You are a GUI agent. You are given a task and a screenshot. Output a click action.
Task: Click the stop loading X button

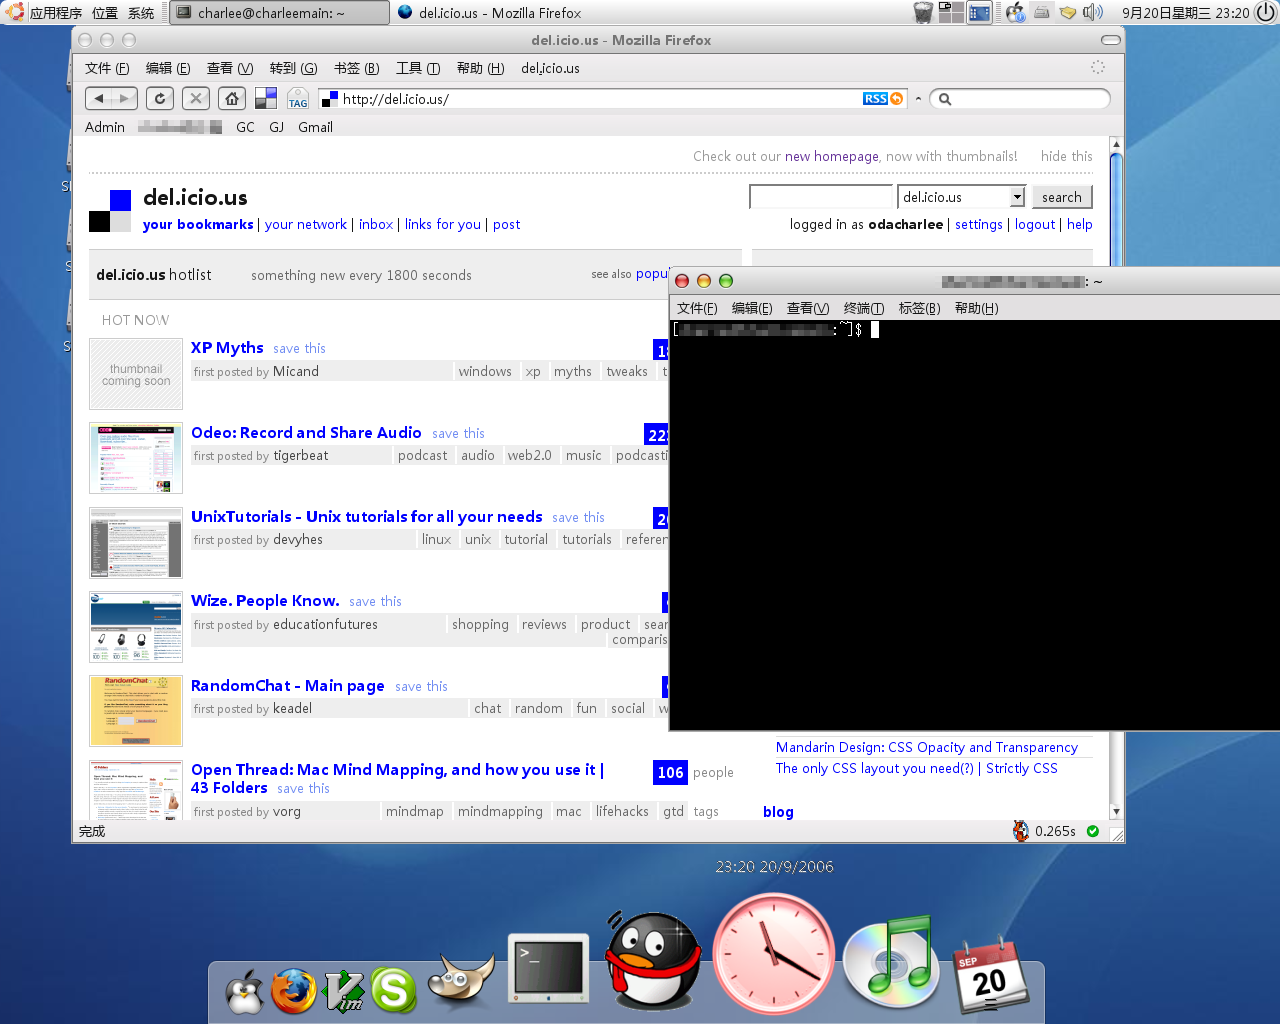click(196, 98)
